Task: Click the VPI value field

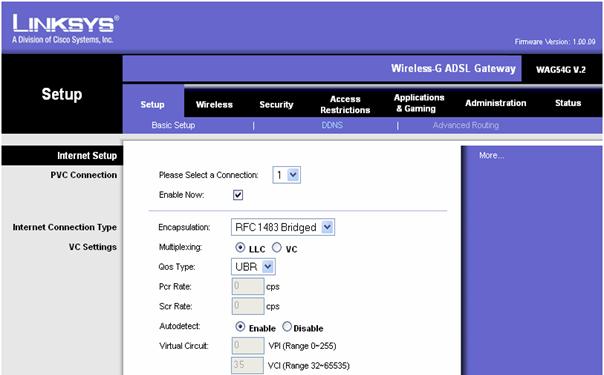Action: tap(248, 346)
